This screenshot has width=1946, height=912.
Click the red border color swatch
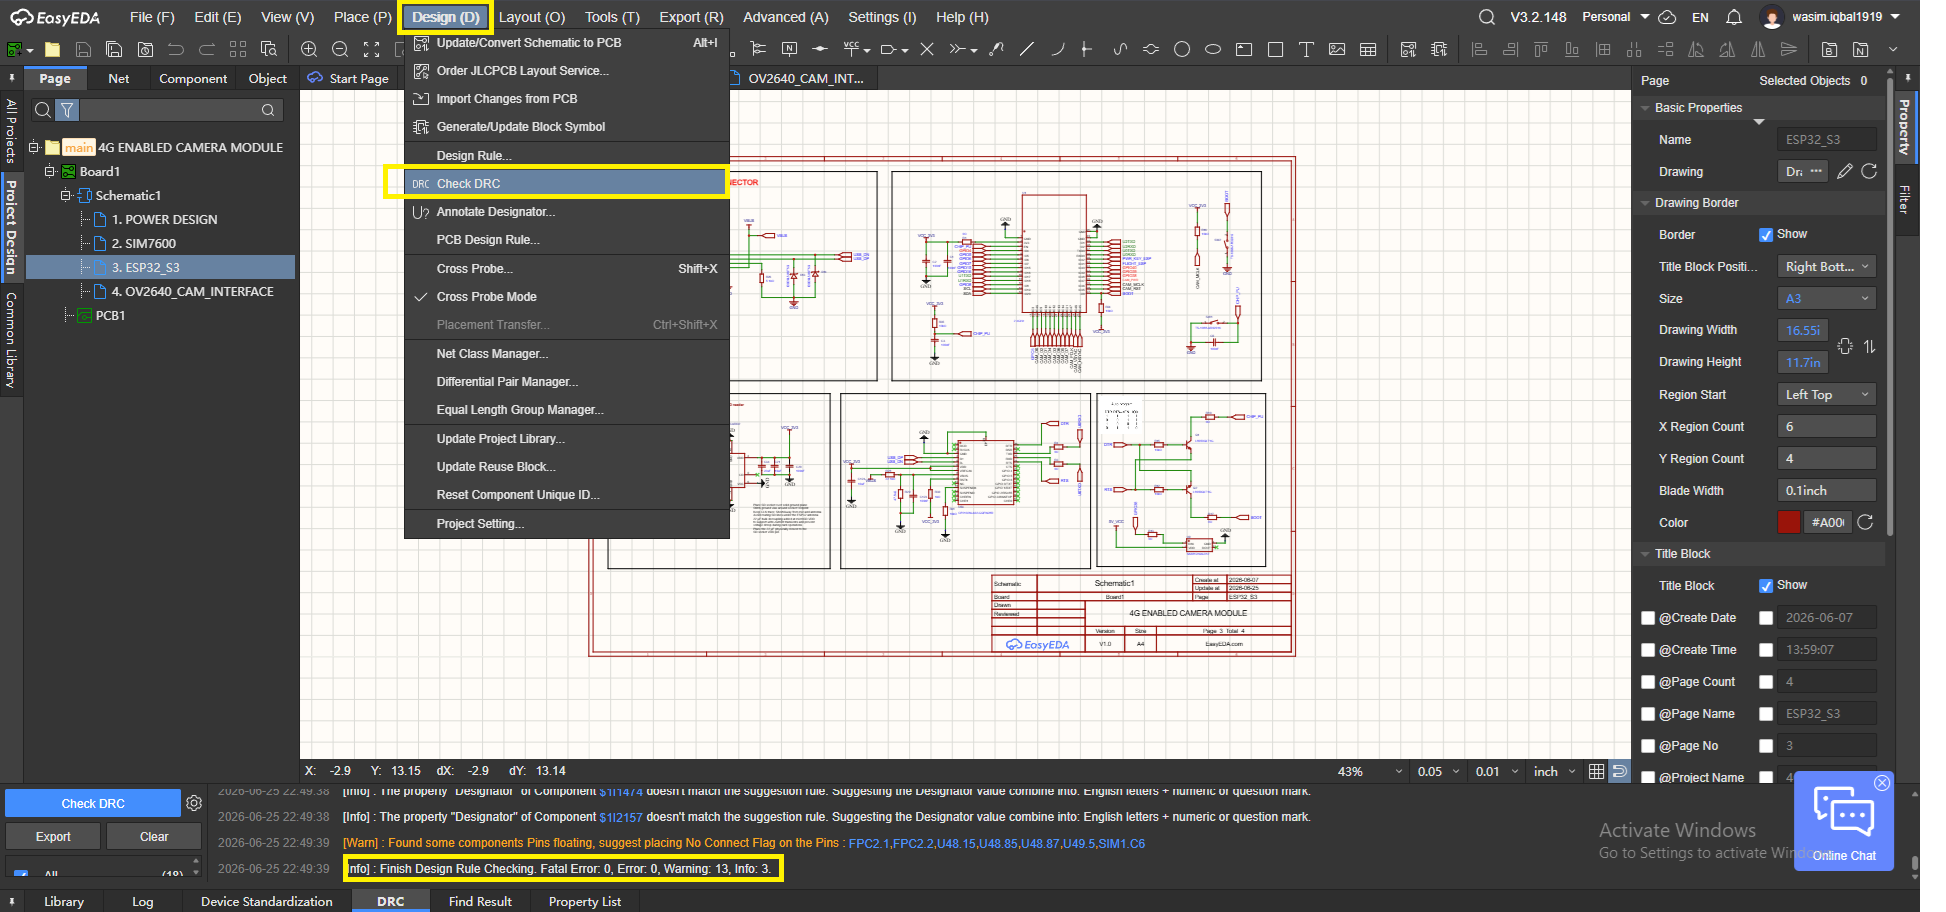pyautogui.click(x=1789, y=522)
